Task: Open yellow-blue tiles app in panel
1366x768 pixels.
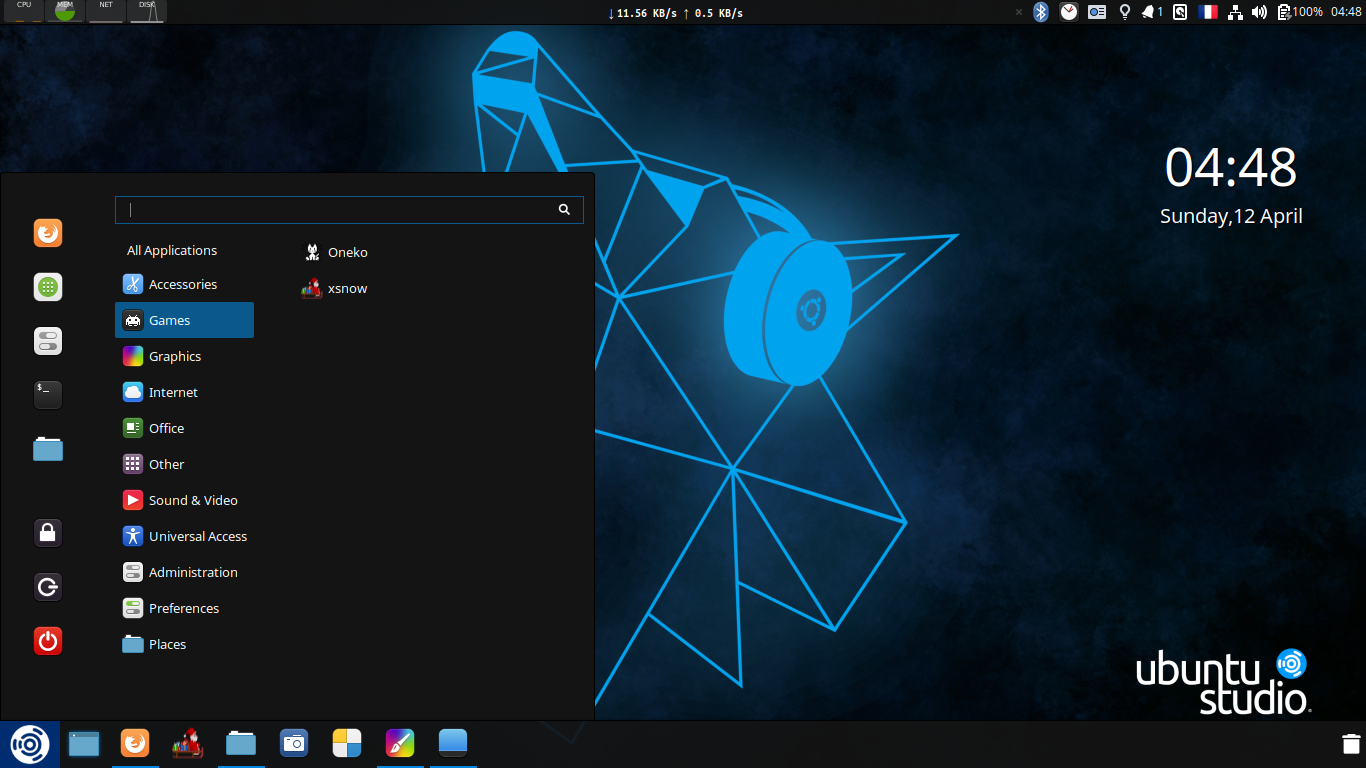Action: point(347,743)
